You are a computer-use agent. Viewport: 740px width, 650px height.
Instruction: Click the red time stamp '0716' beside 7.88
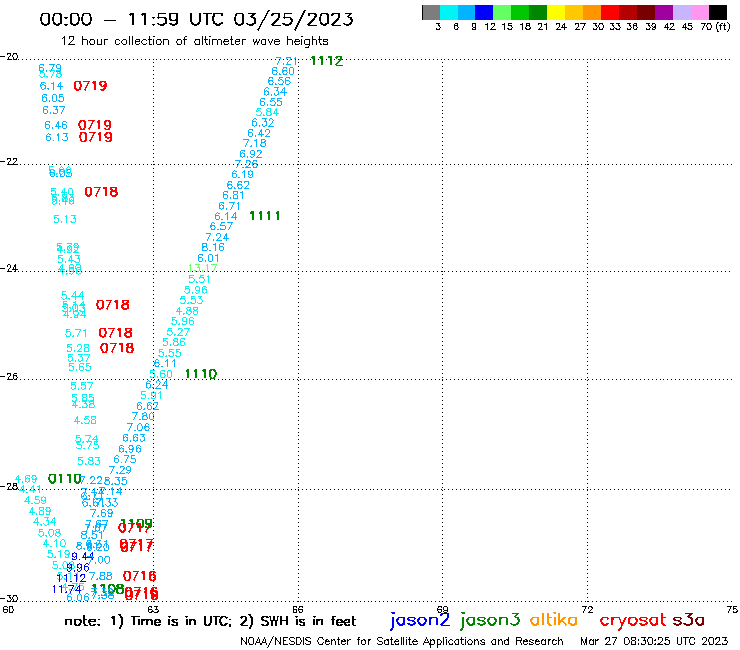point(140,576)
